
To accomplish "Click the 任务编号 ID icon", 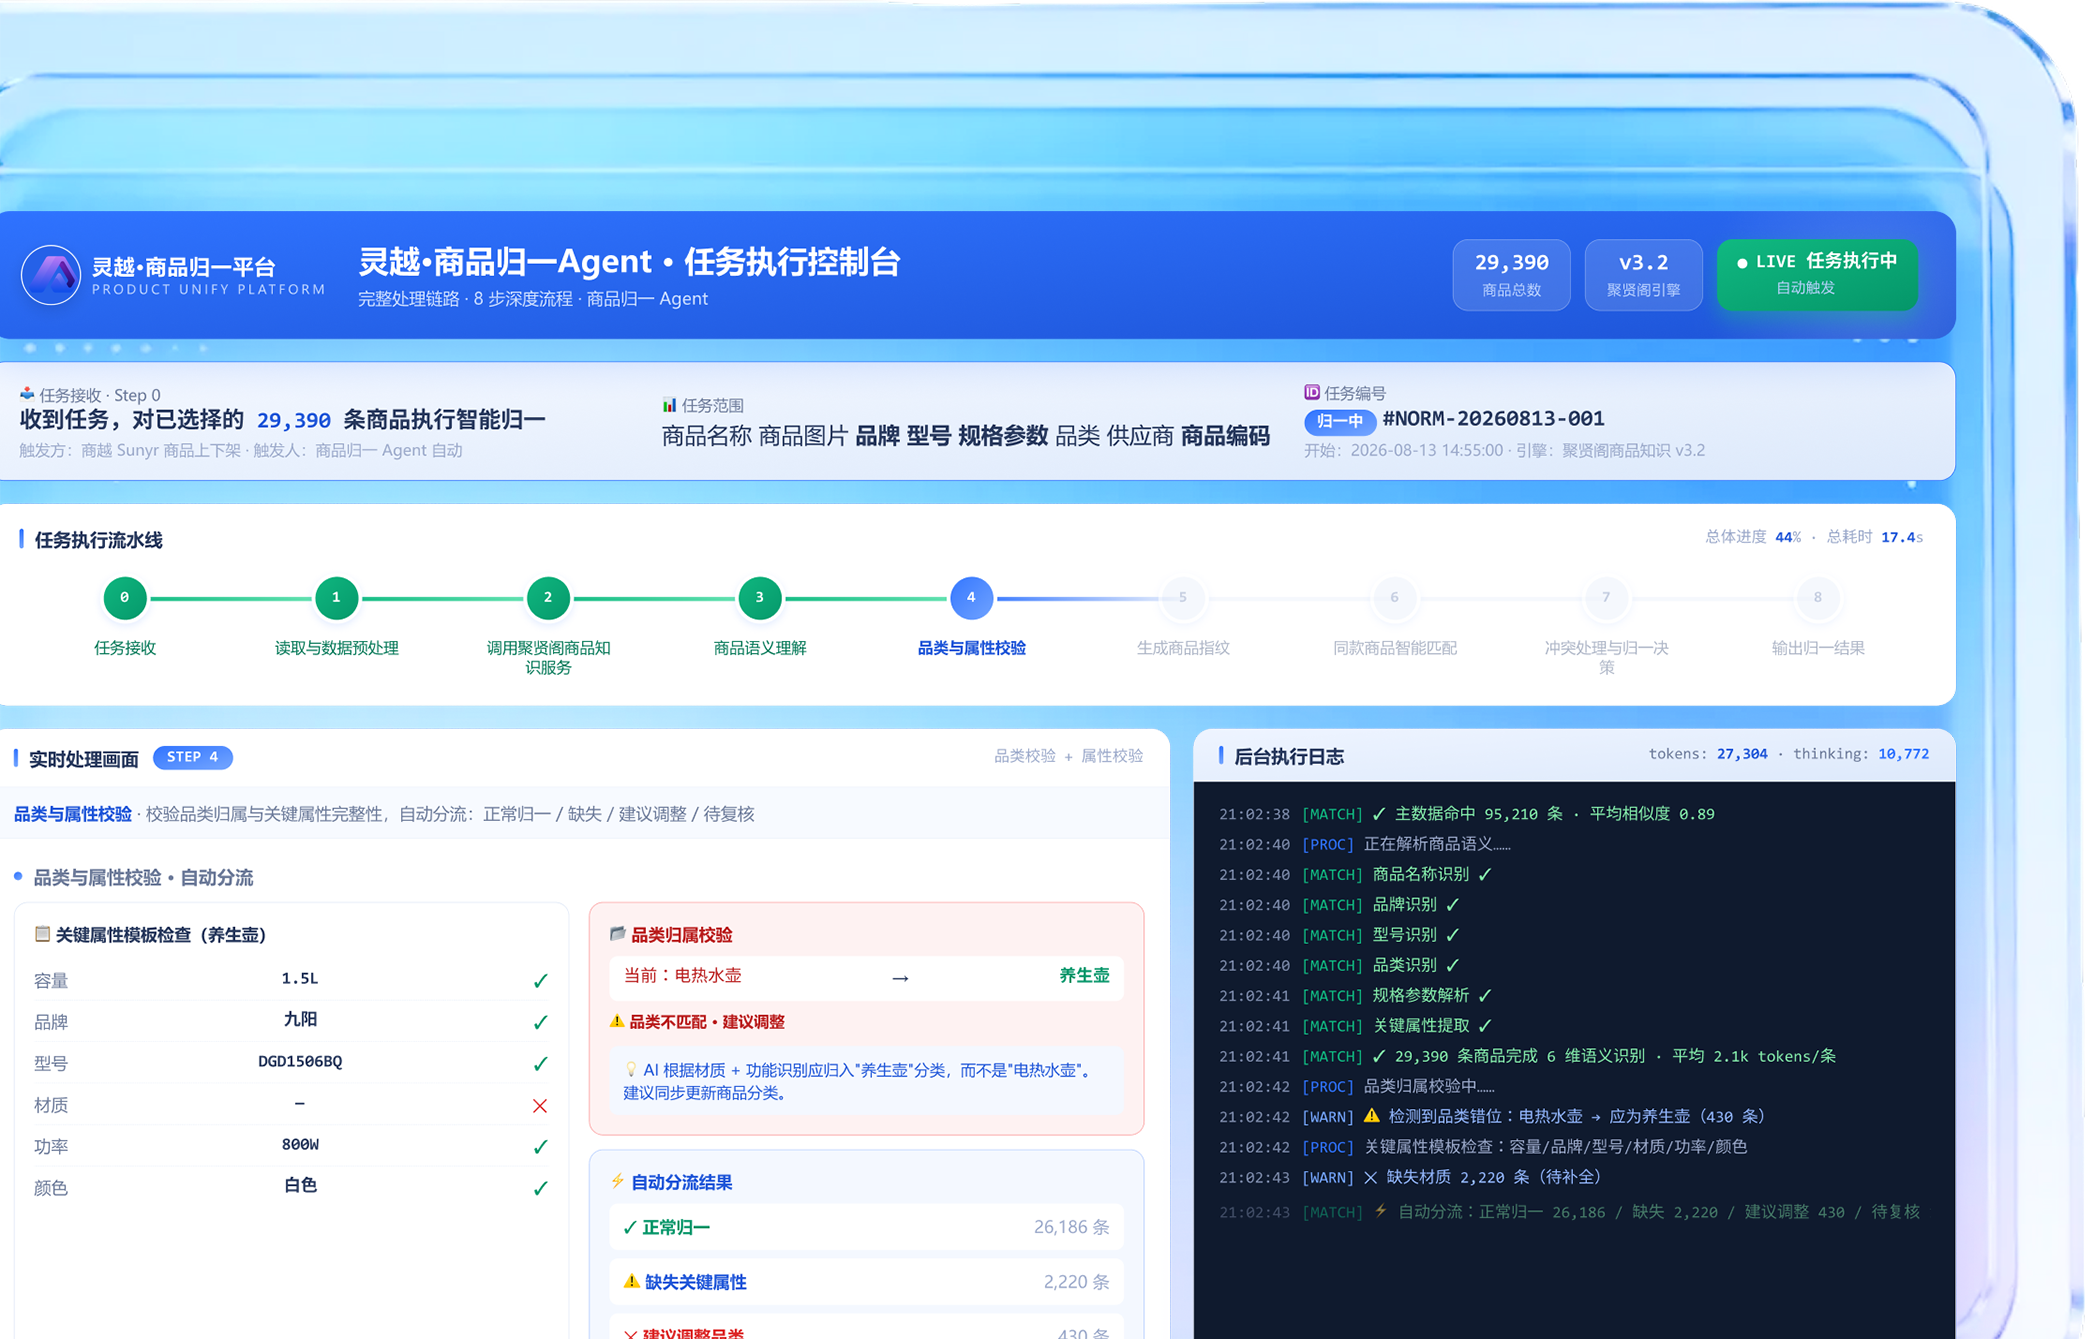I will (1312, 392).
